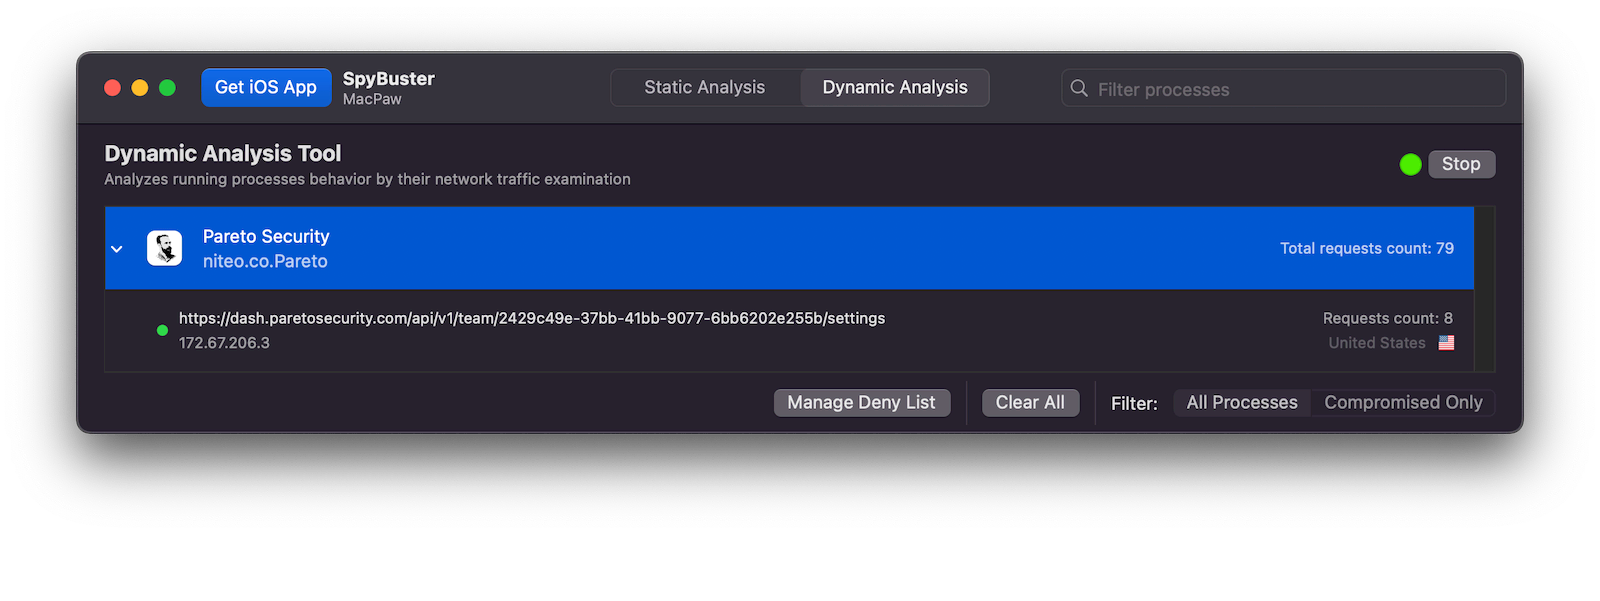Image resolution: width=1600 pixels, height=601 pixels.
Task: Open Manage Deny List
Action: coord(861,403)
